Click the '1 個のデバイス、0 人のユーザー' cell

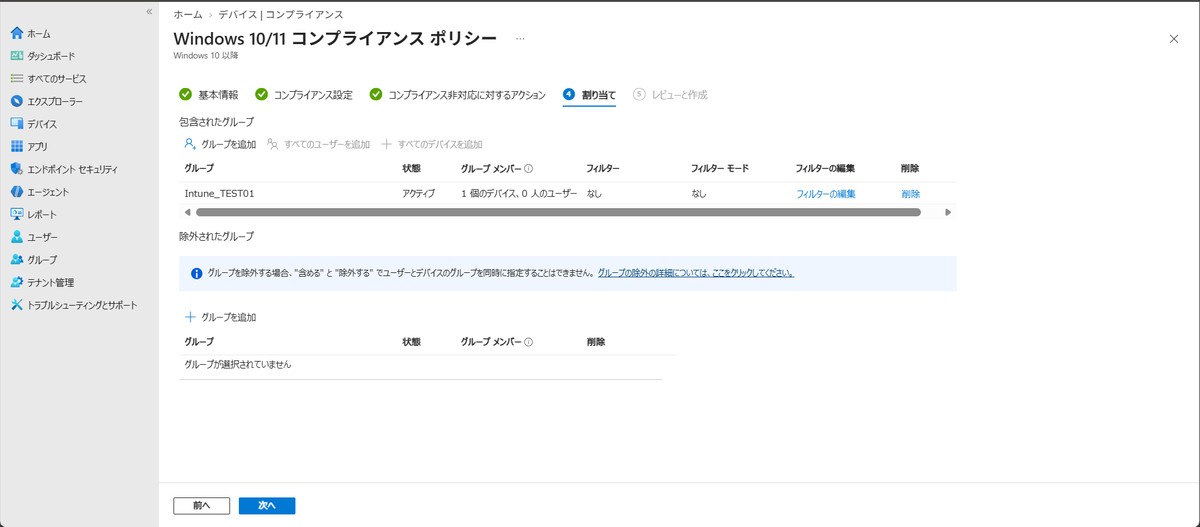point(520,194)
